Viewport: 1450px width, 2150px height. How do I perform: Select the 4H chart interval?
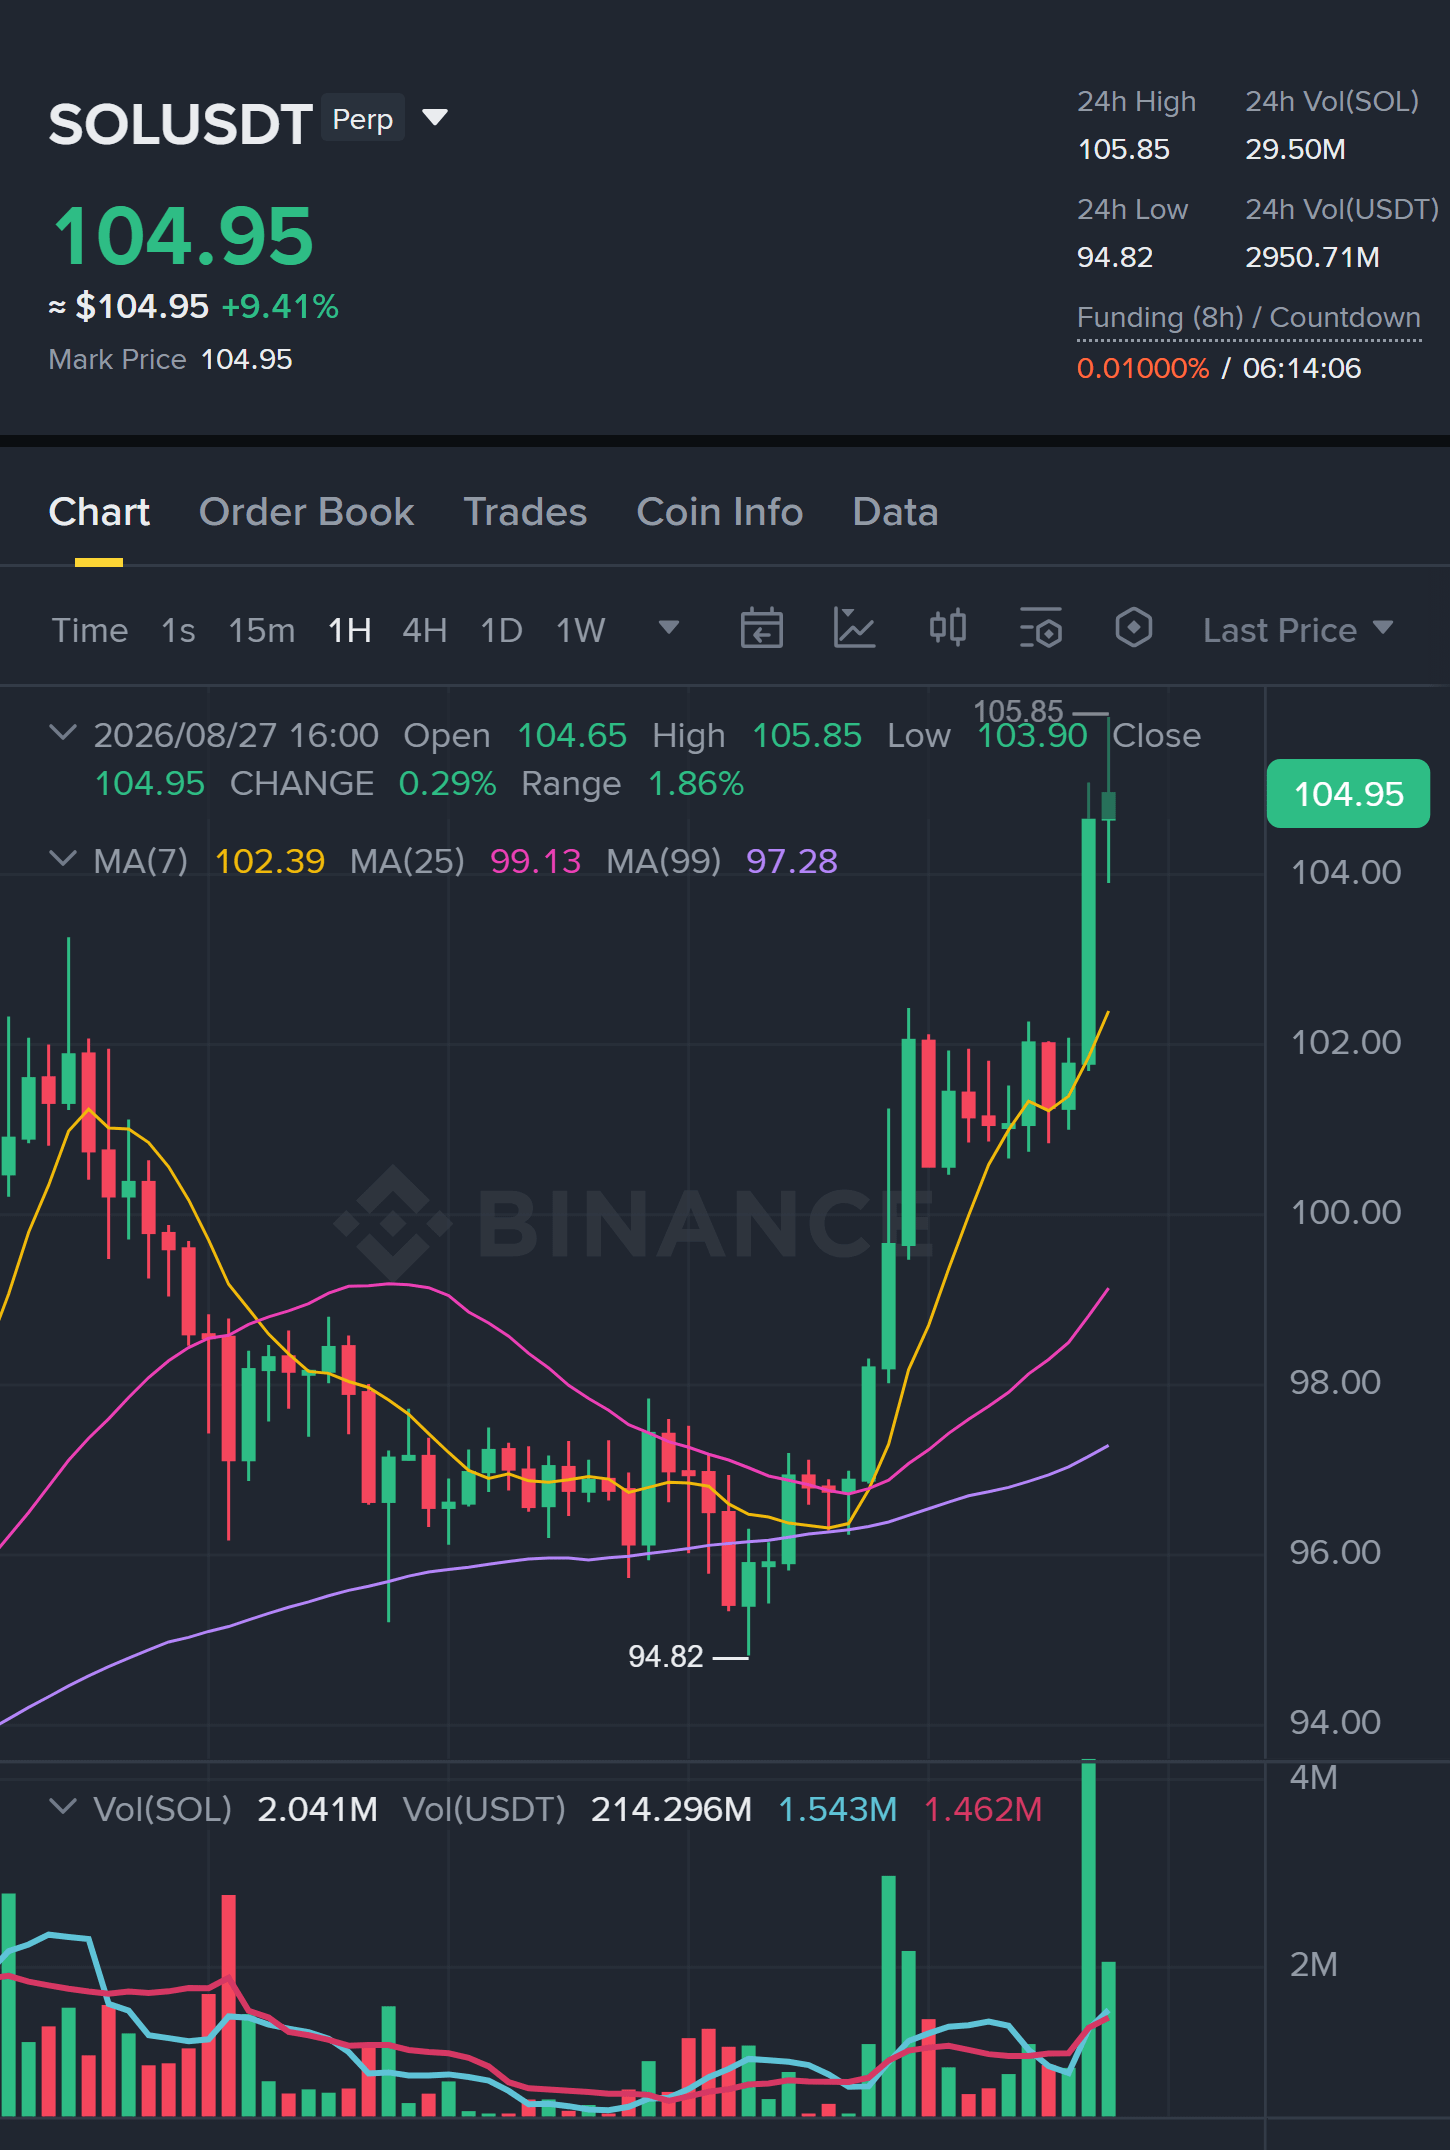click(424, 630)
